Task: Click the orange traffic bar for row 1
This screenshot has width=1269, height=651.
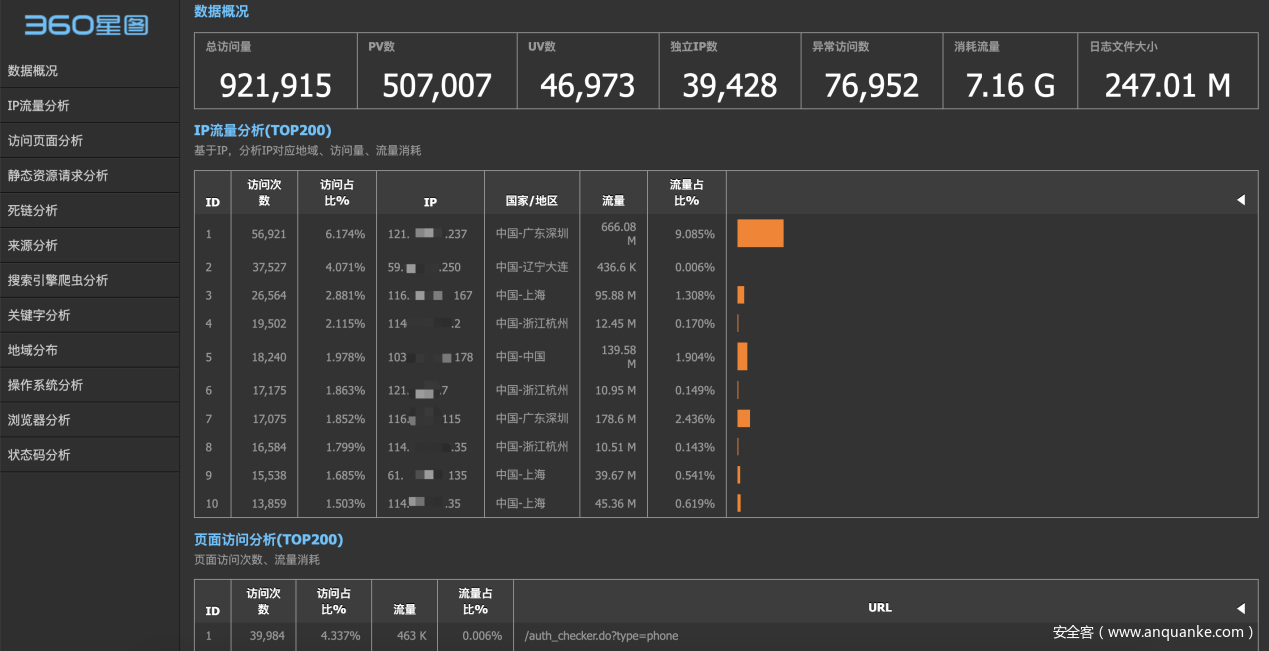Action: [760, 234]
